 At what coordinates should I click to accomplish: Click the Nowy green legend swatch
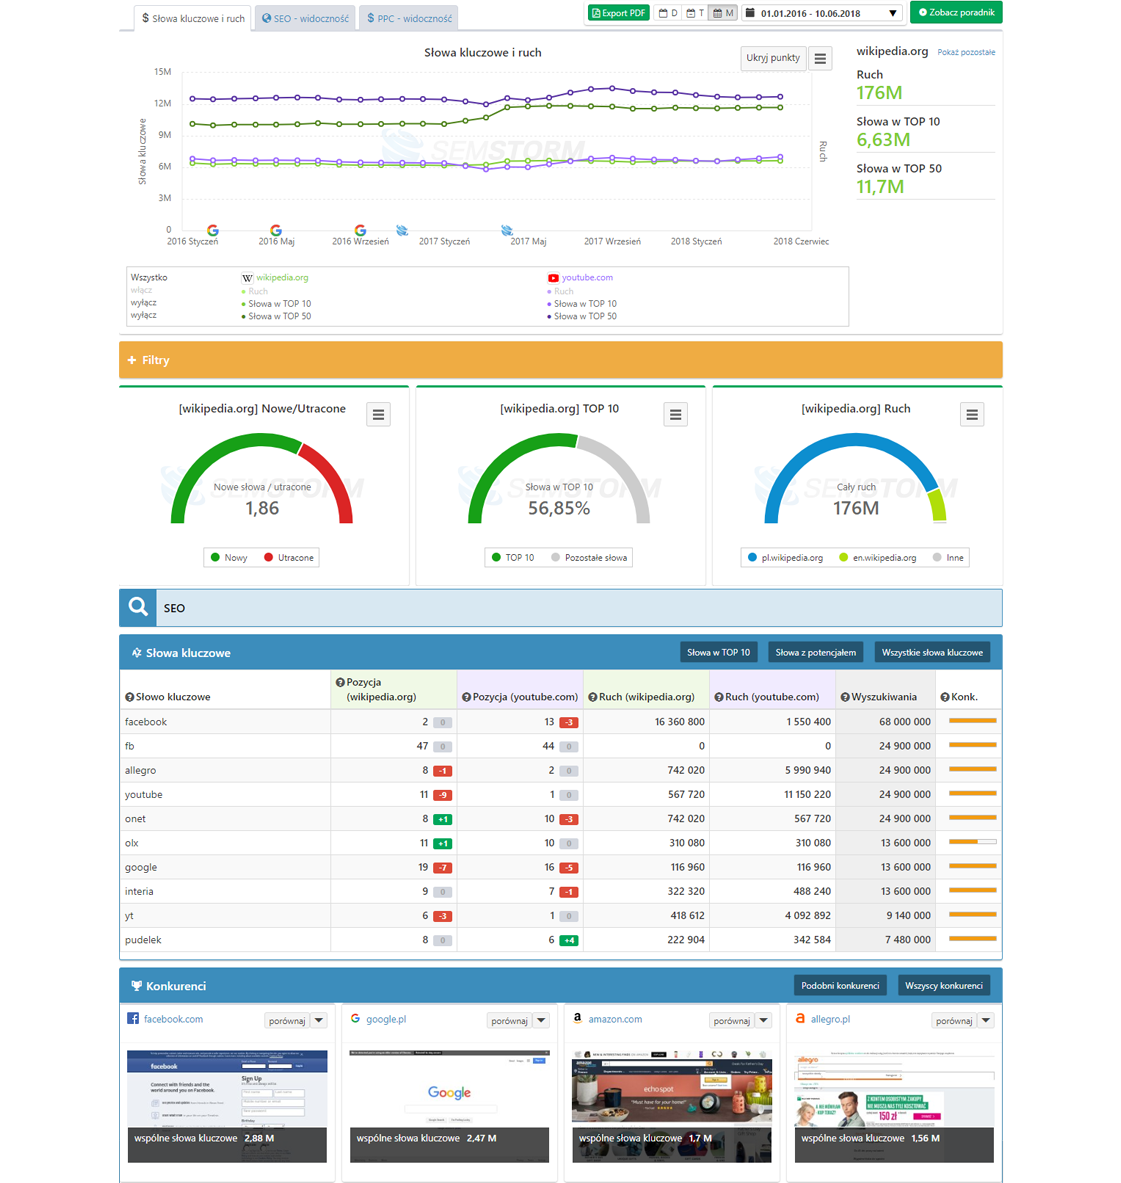point(215,558)
